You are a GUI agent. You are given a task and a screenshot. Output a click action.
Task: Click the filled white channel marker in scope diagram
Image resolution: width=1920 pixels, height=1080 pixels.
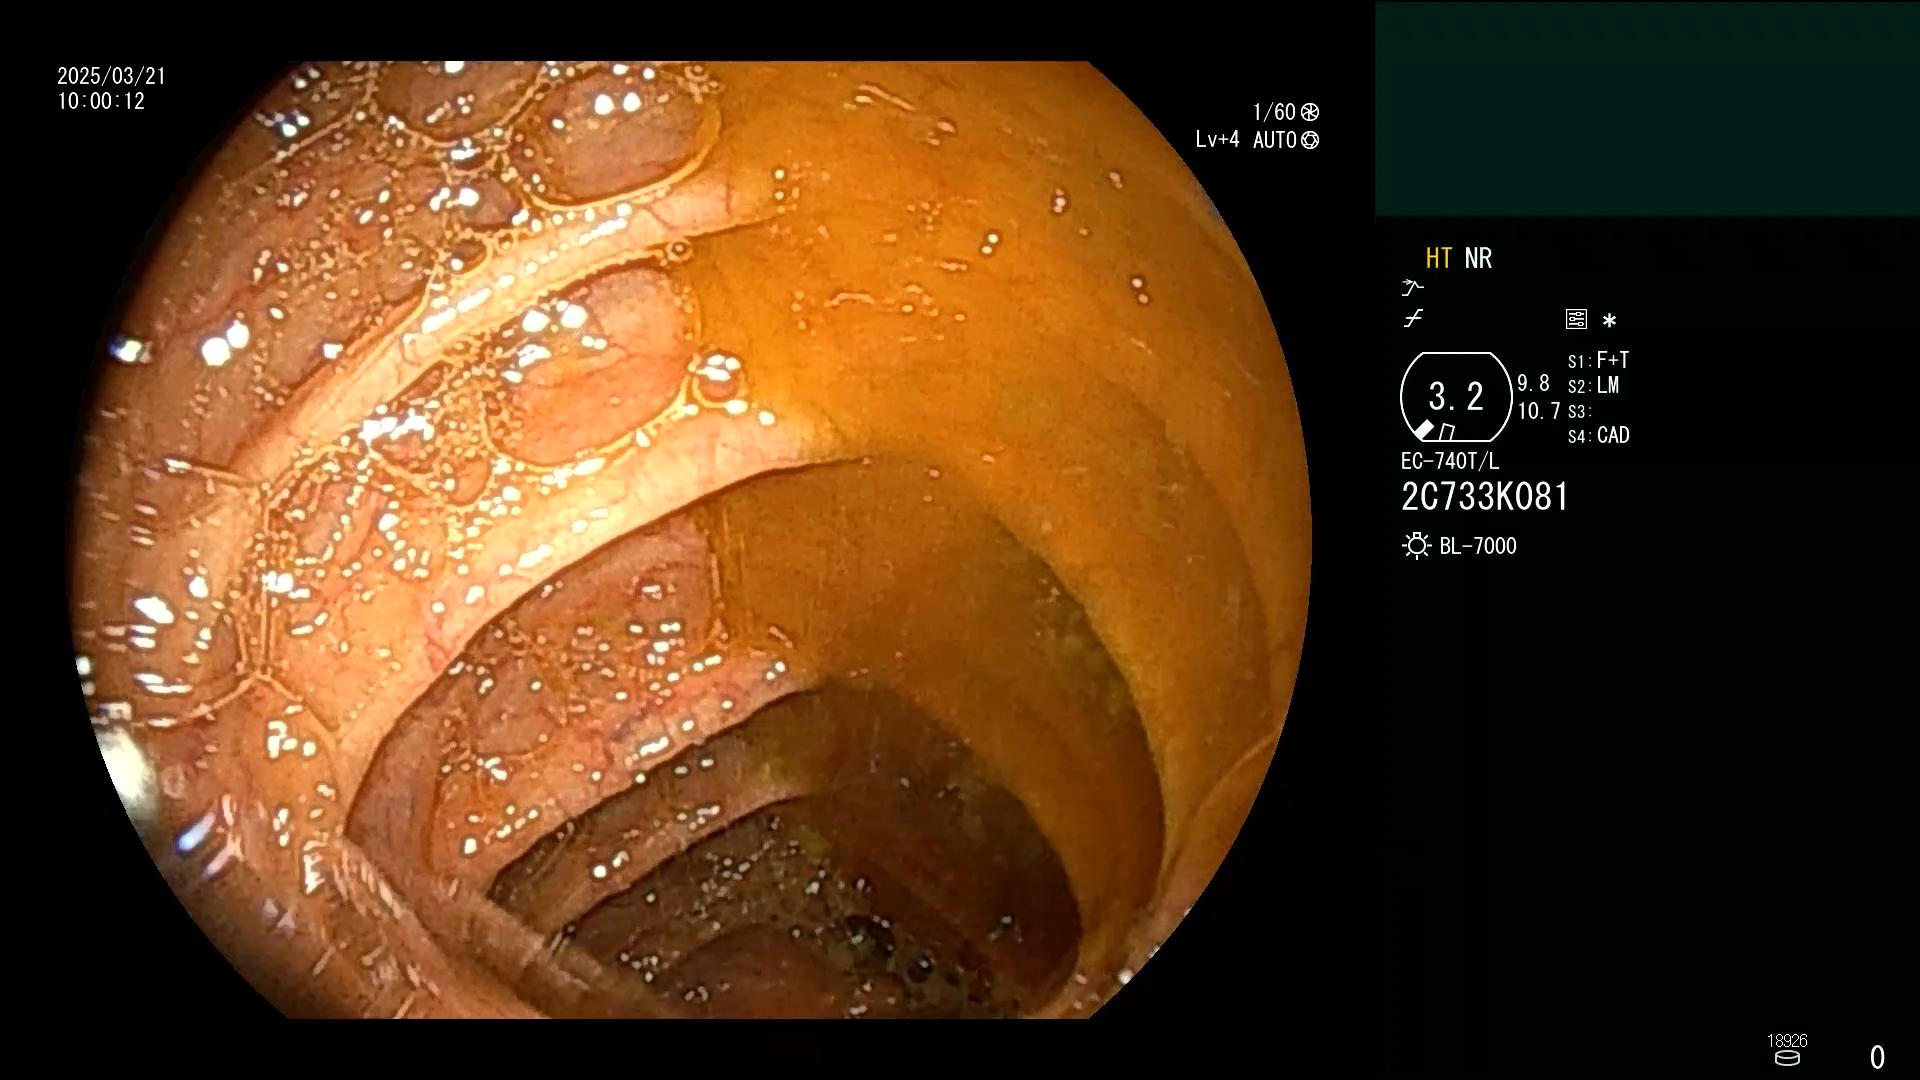1423,430
